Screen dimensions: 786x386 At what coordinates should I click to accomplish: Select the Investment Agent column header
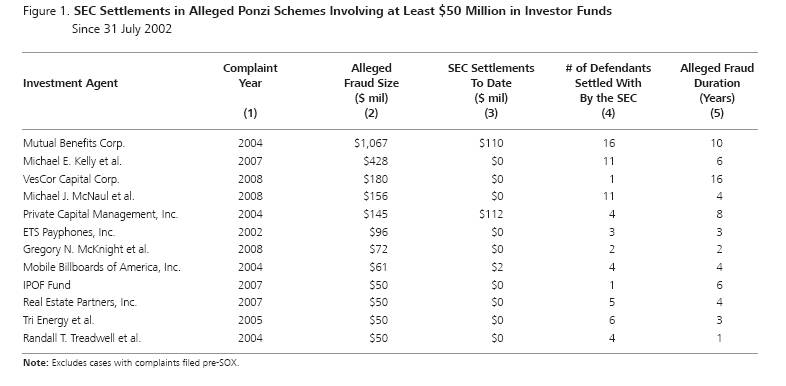coord(70,83)
